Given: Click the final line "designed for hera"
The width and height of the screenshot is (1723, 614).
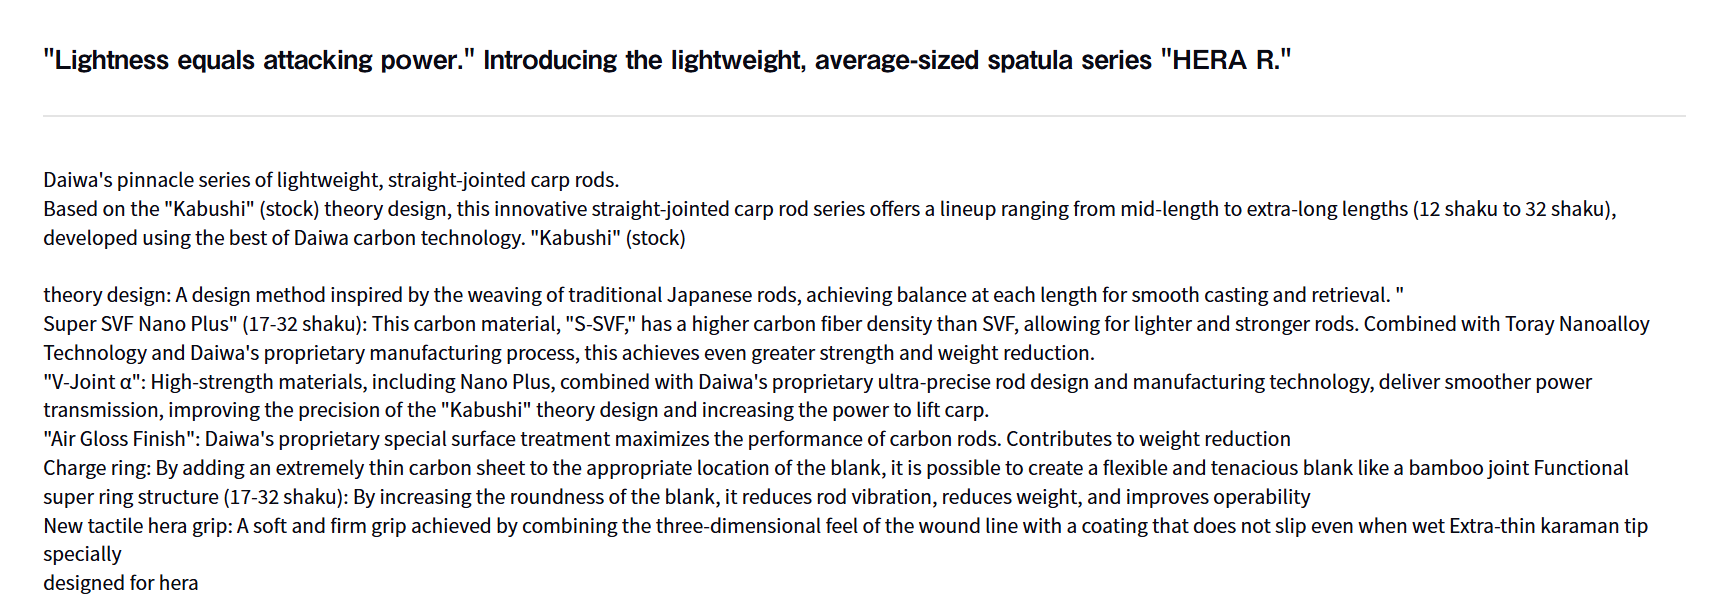Looking at the screenshot, I should [121, 583].
